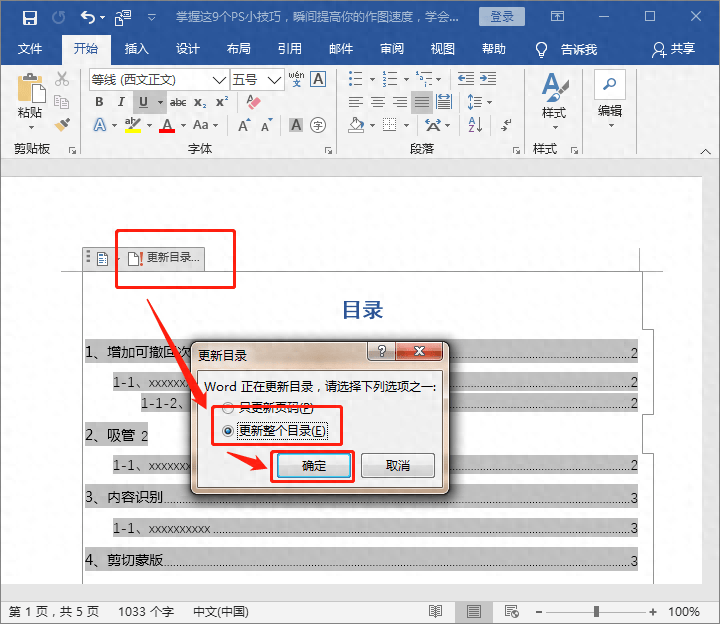Click the font color red swatch
Image resolution: width=720 pixels, height=624 pixels.
(x=166, y=125)
